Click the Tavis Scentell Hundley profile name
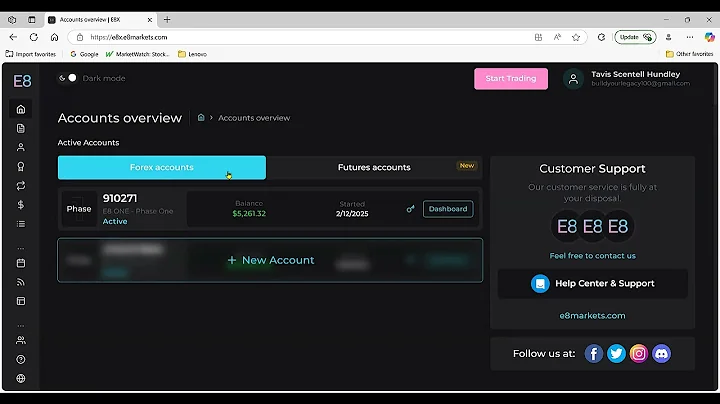 click(636, 74)
